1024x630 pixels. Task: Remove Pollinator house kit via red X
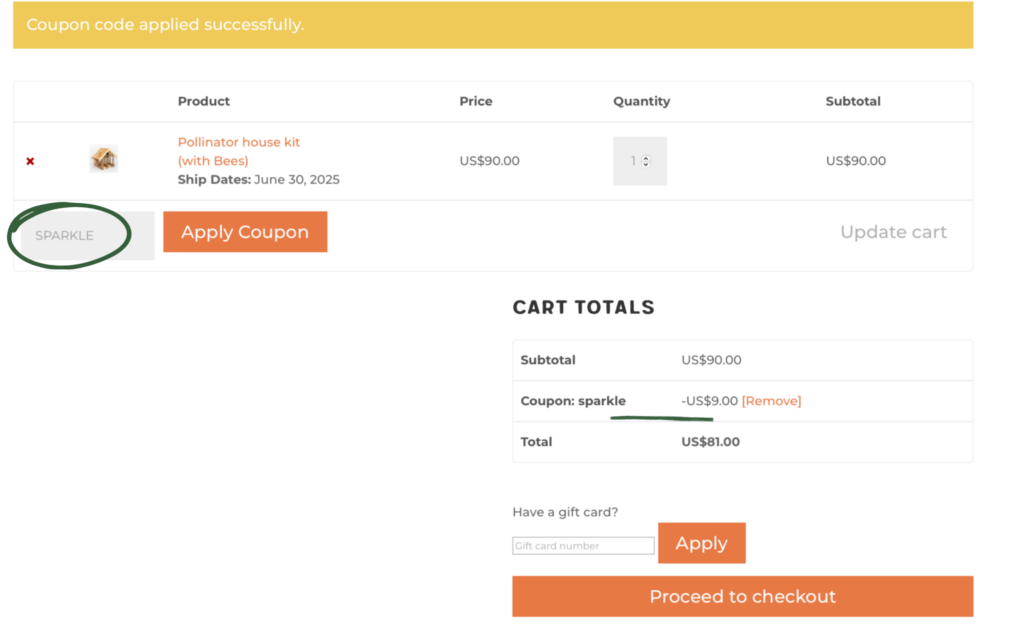point(30,161)
